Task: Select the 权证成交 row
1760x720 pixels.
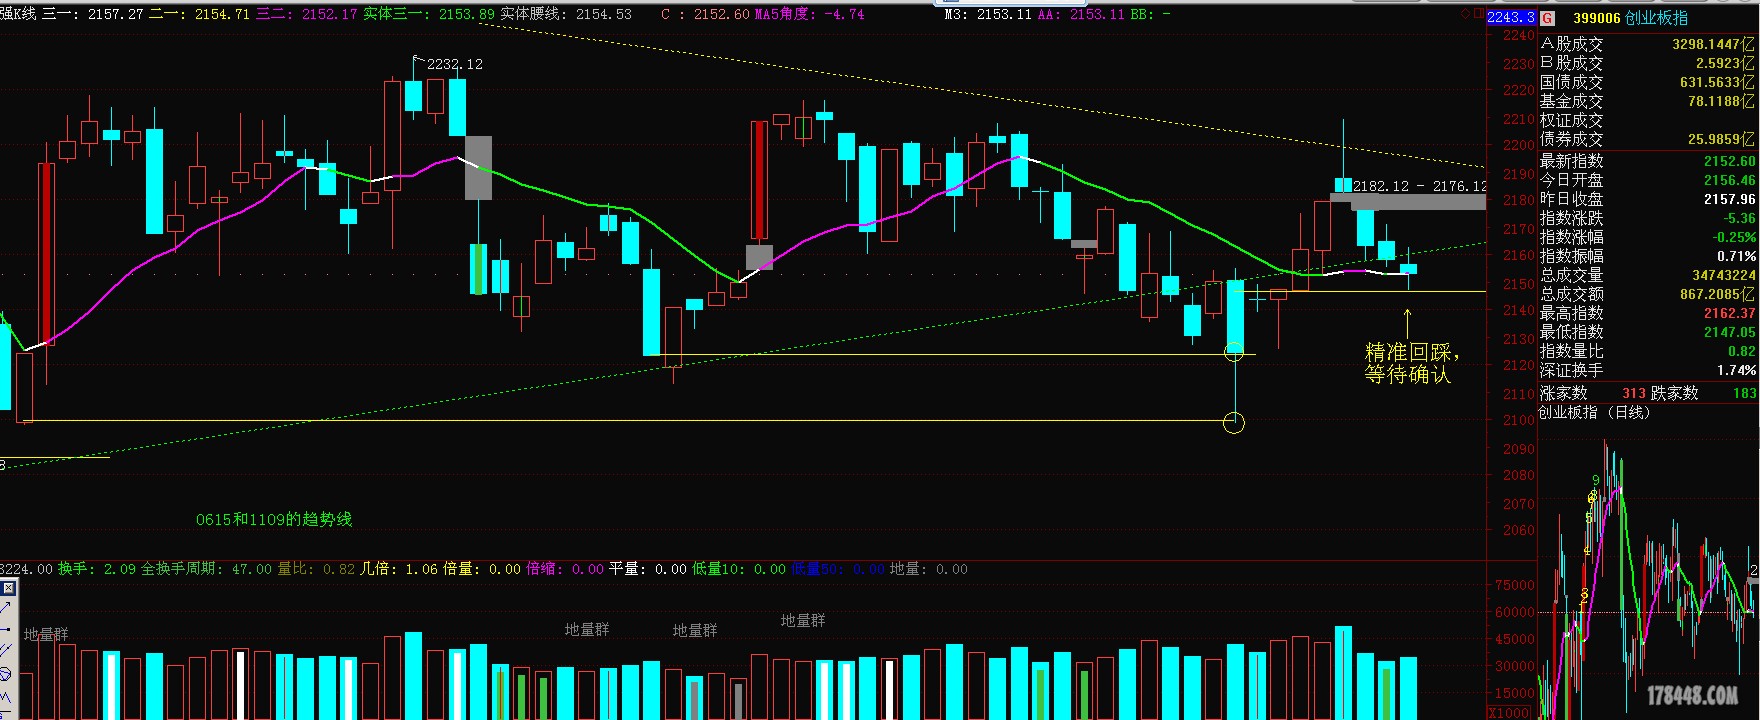Action: point(1648,120)
